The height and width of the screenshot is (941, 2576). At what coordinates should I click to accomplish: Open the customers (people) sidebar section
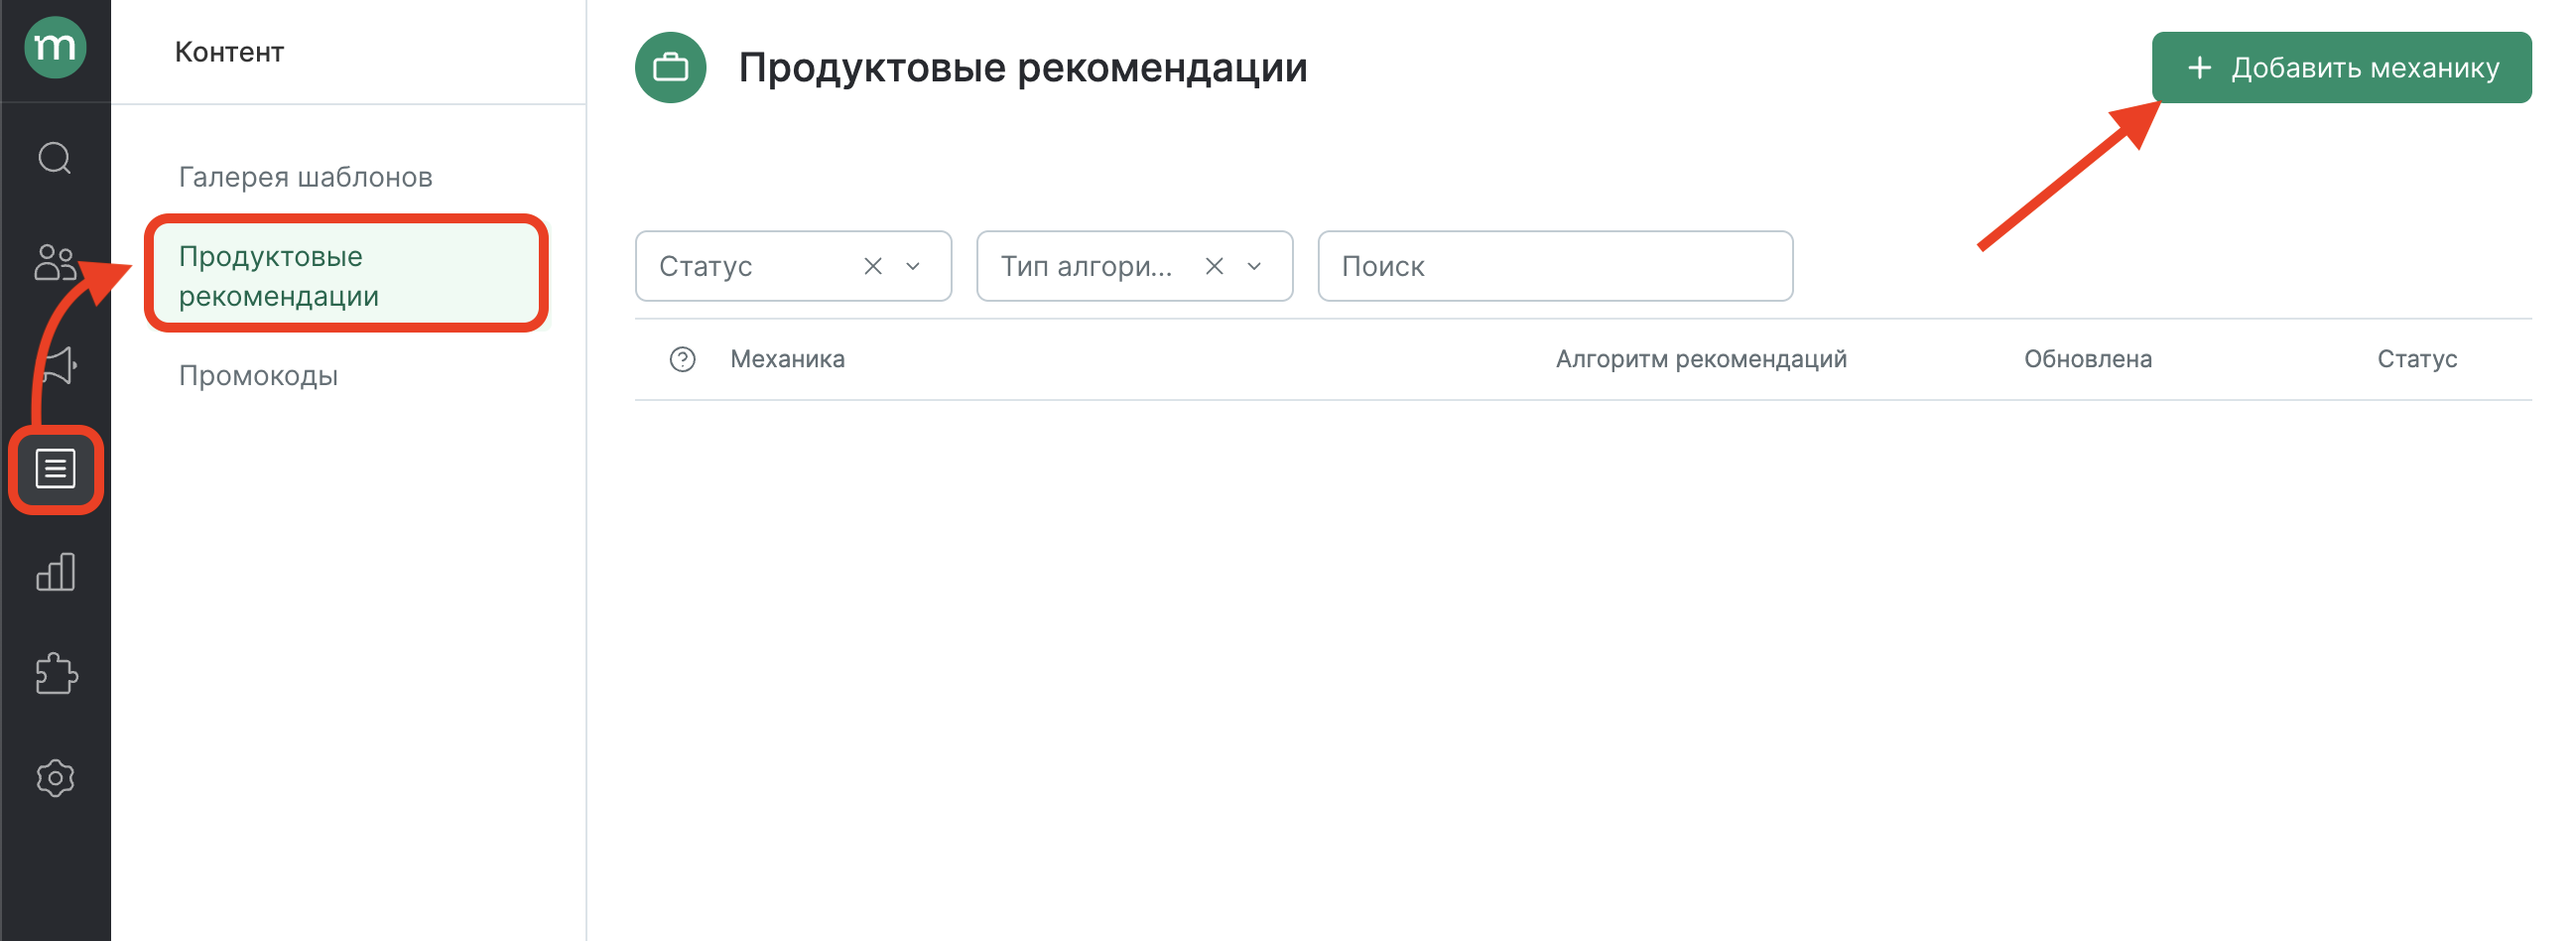(x=55, y=263)
